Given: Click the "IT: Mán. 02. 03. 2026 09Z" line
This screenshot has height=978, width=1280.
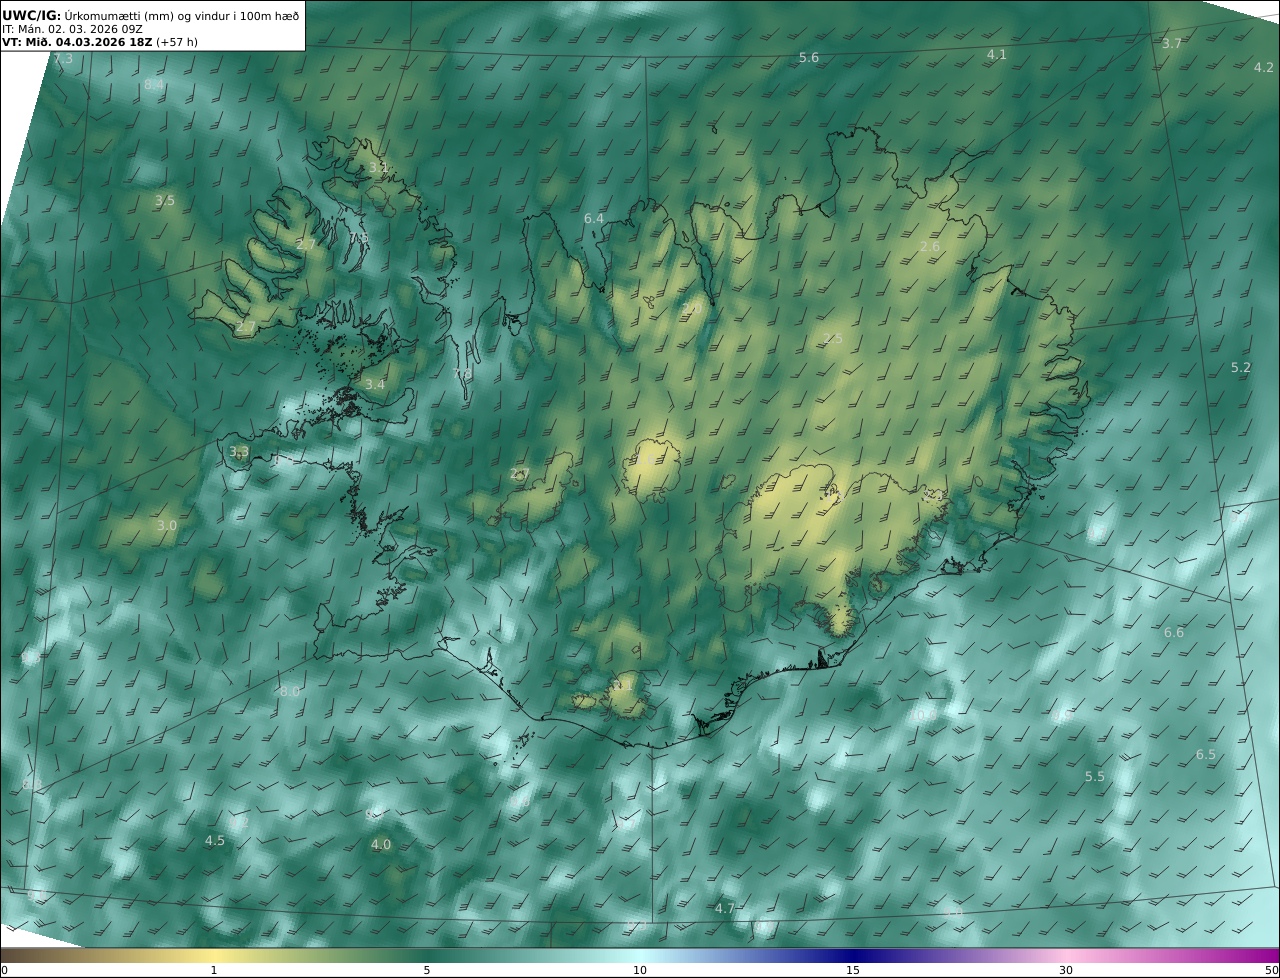Looking at the screenshot, I should click(x=72, y=29).
